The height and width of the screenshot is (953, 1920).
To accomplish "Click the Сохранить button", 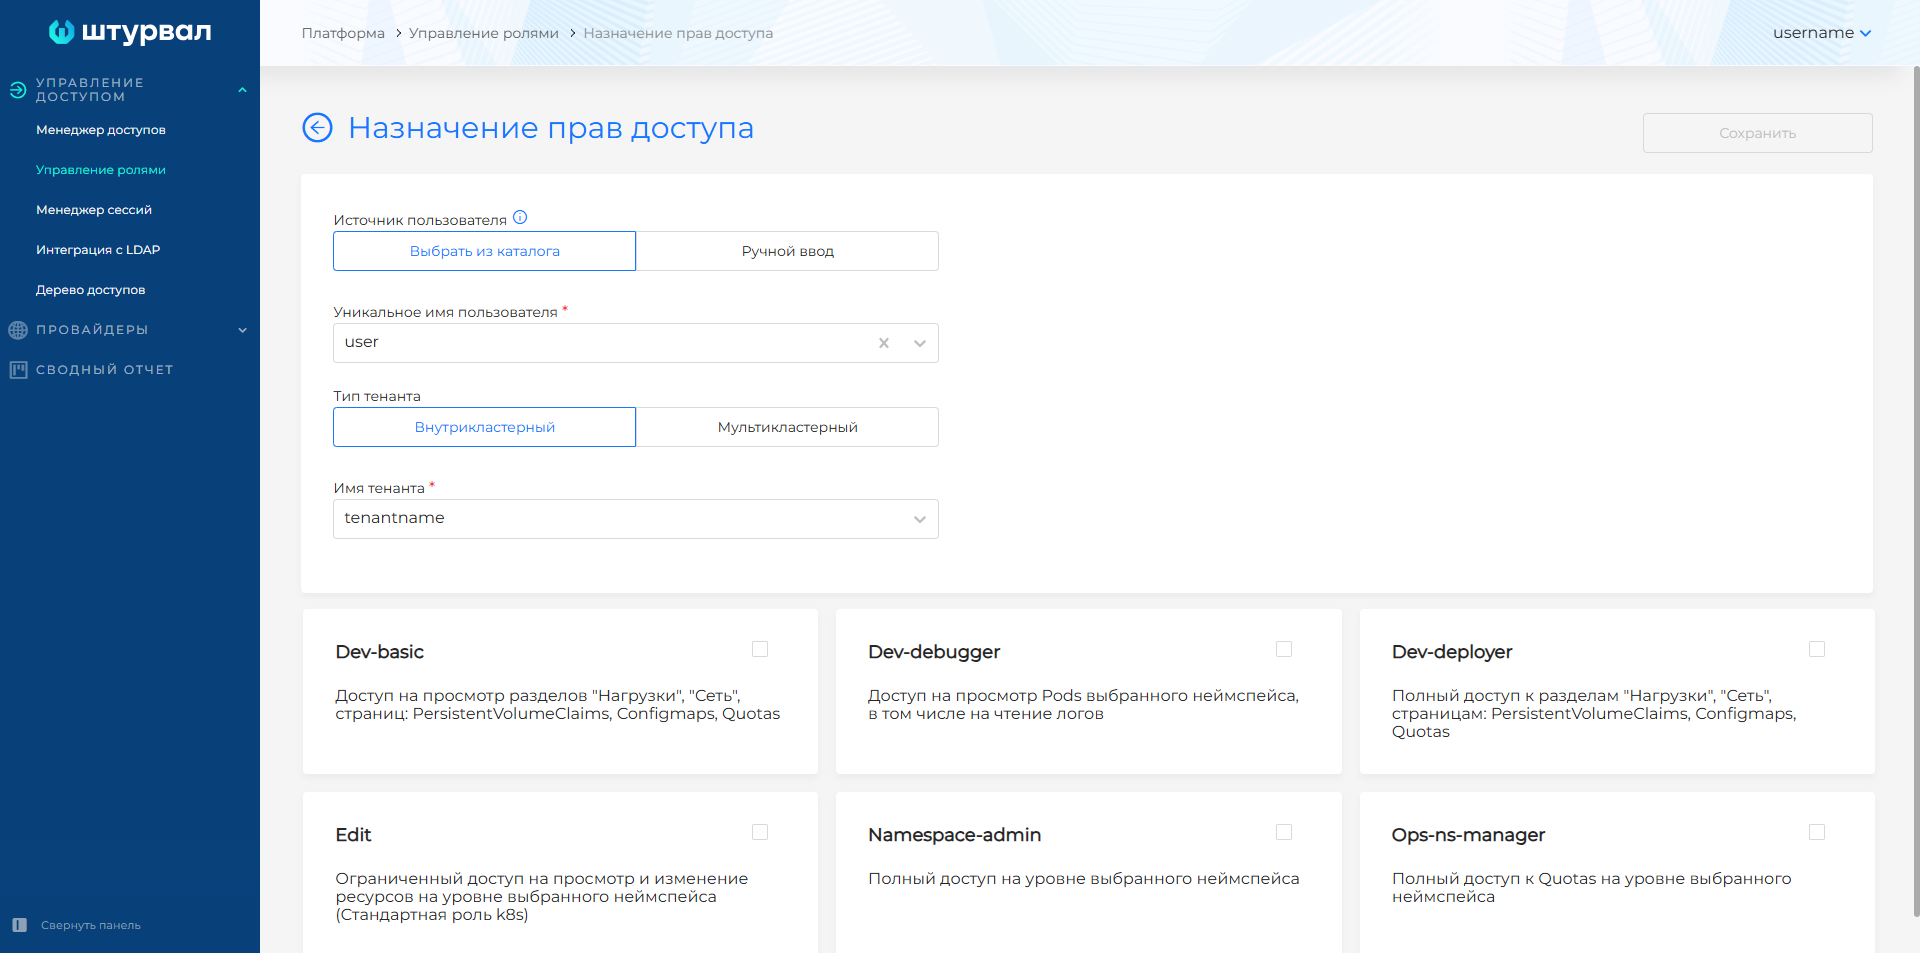I will [1756, 132].
